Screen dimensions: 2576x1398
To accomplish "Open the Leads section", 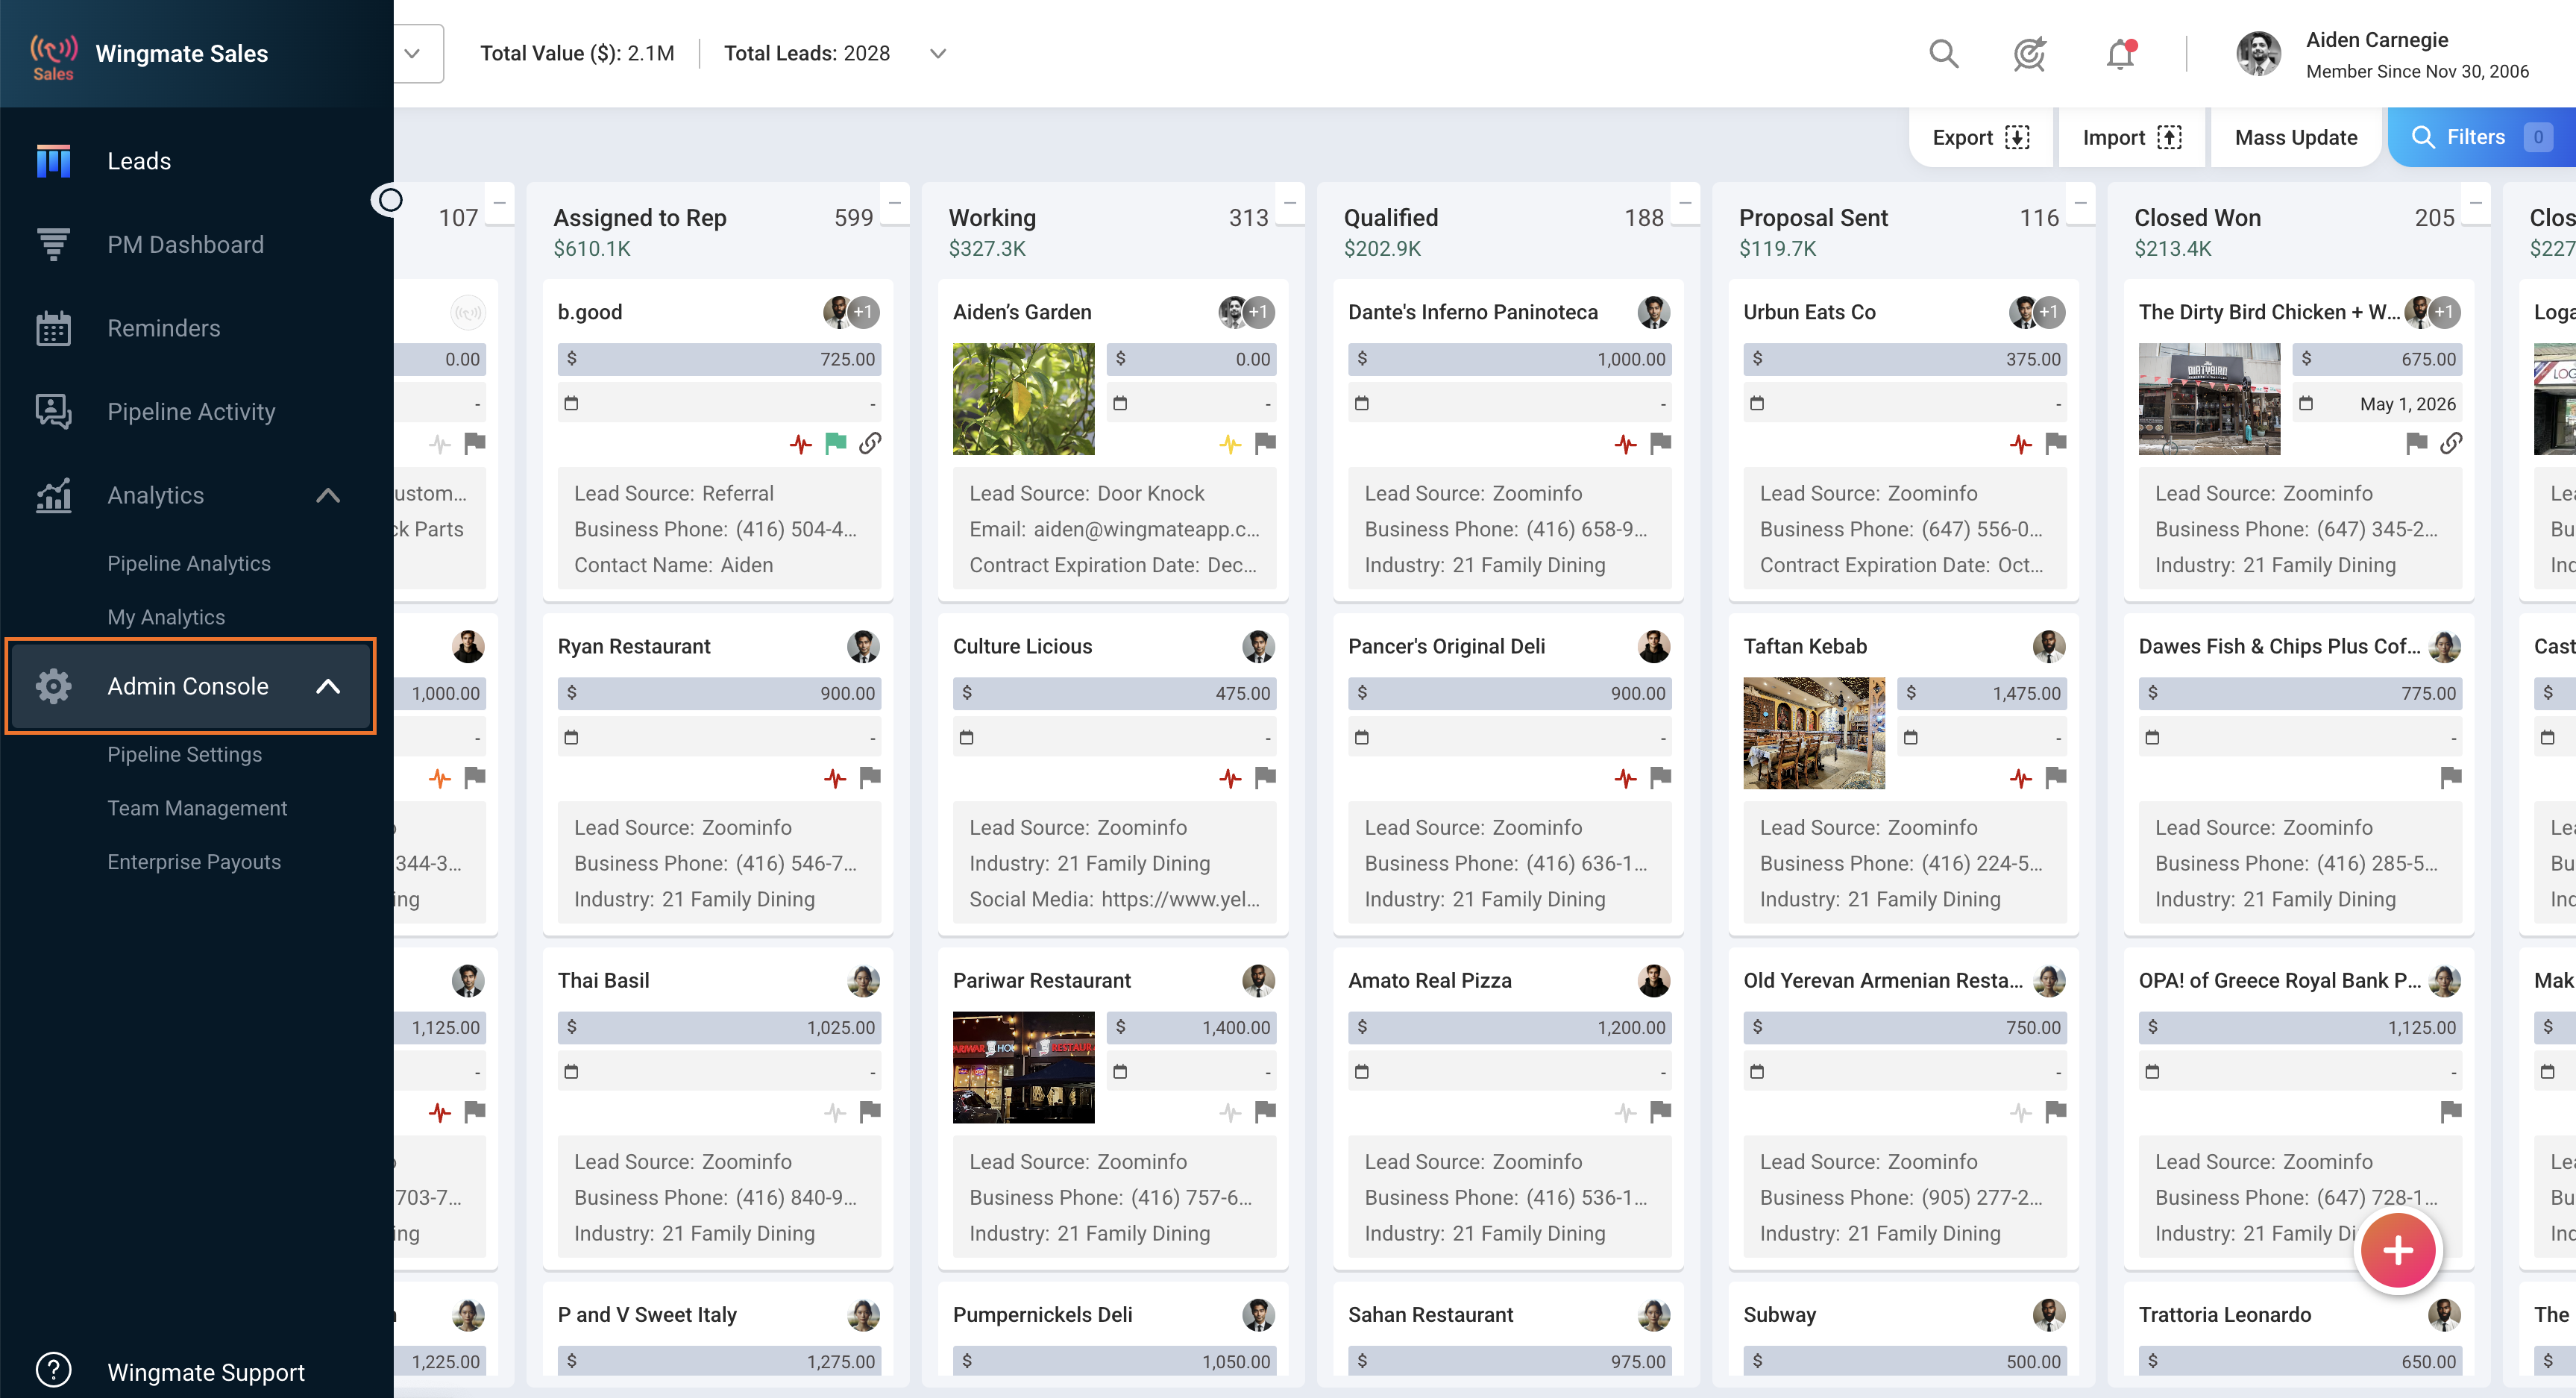I will [x=139, y=161].
